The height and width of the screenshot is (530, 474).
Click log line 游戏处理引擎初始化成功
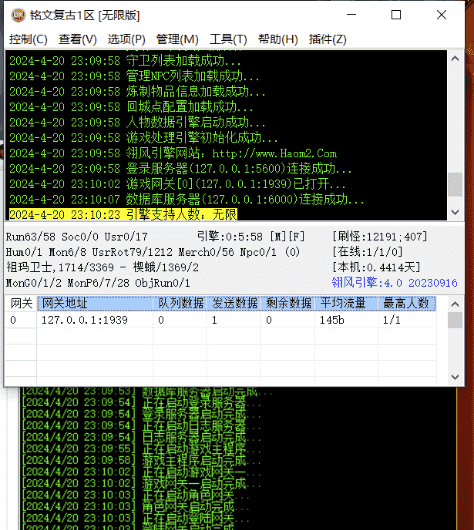(x=143, y=138)
